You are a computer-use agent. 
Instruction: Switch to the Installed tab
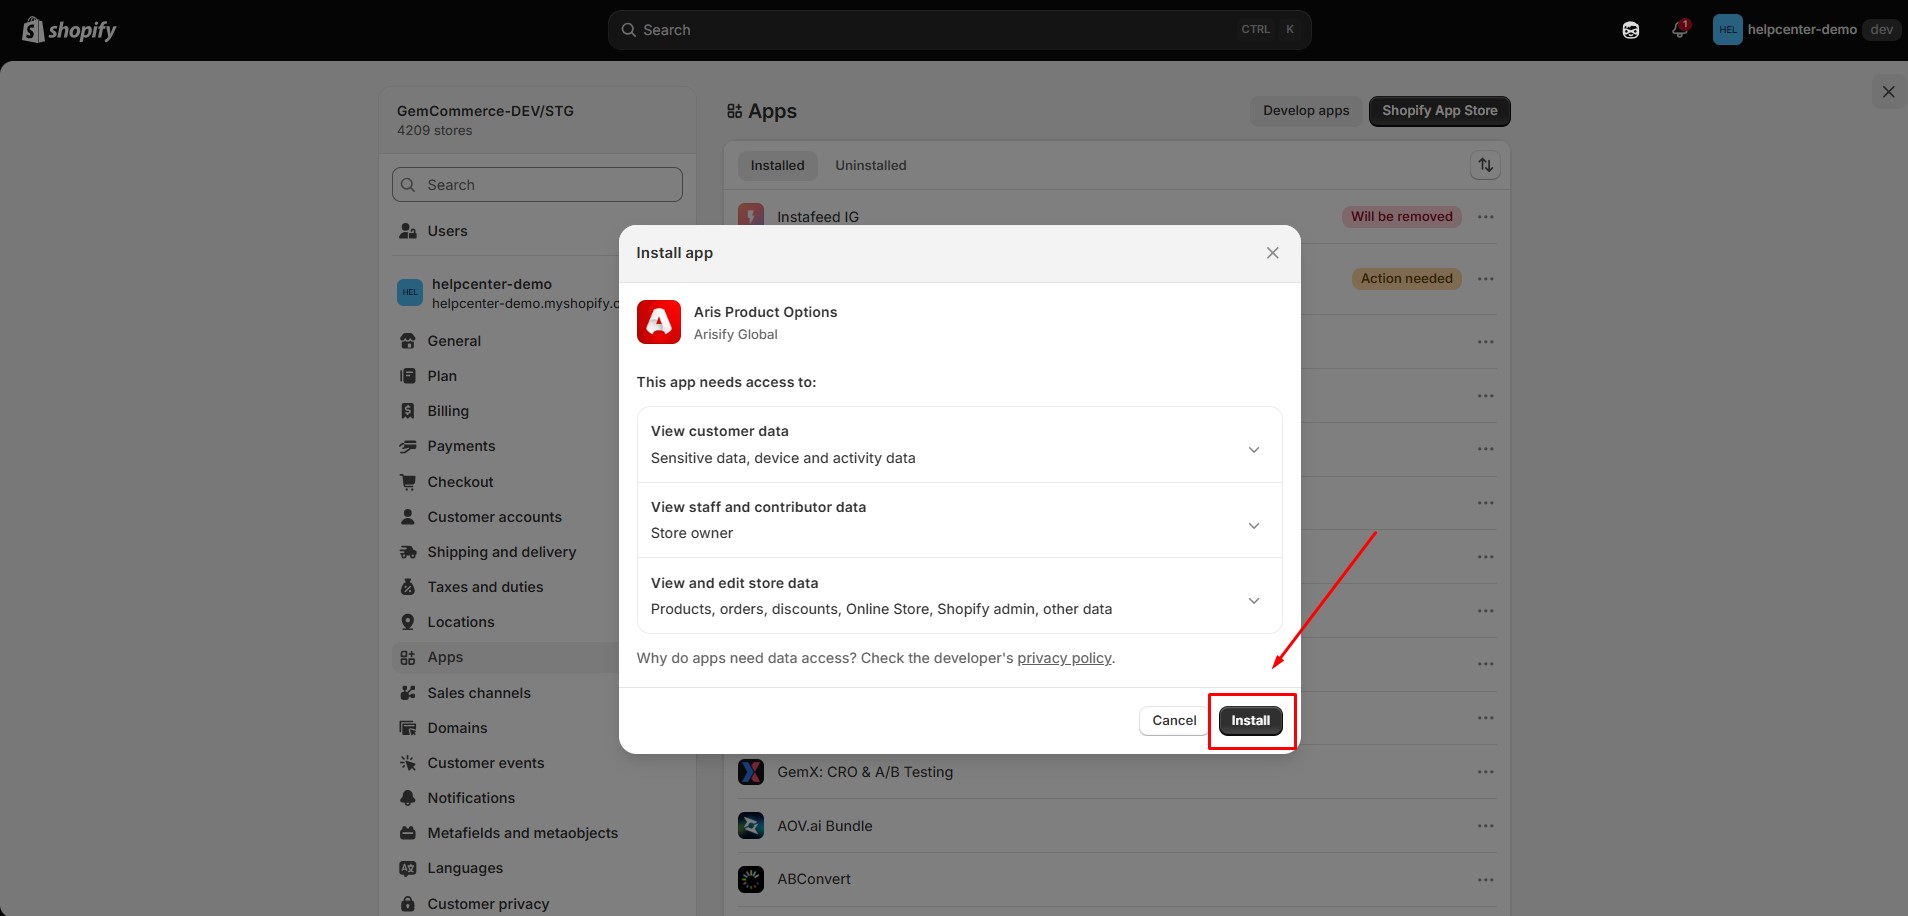click(777, 165)
